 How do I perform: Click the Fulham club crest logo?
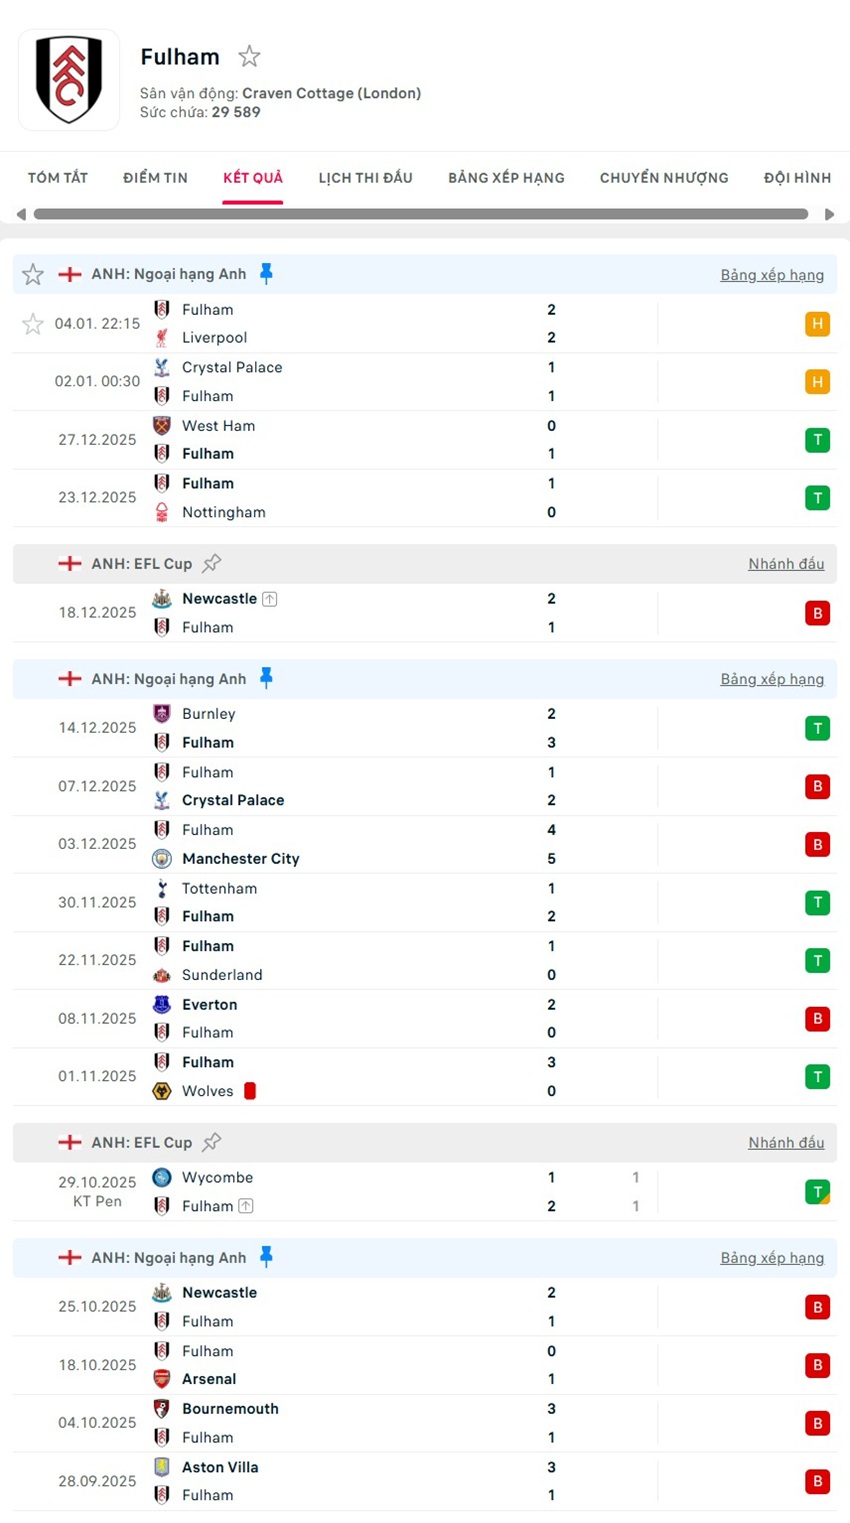68,80
